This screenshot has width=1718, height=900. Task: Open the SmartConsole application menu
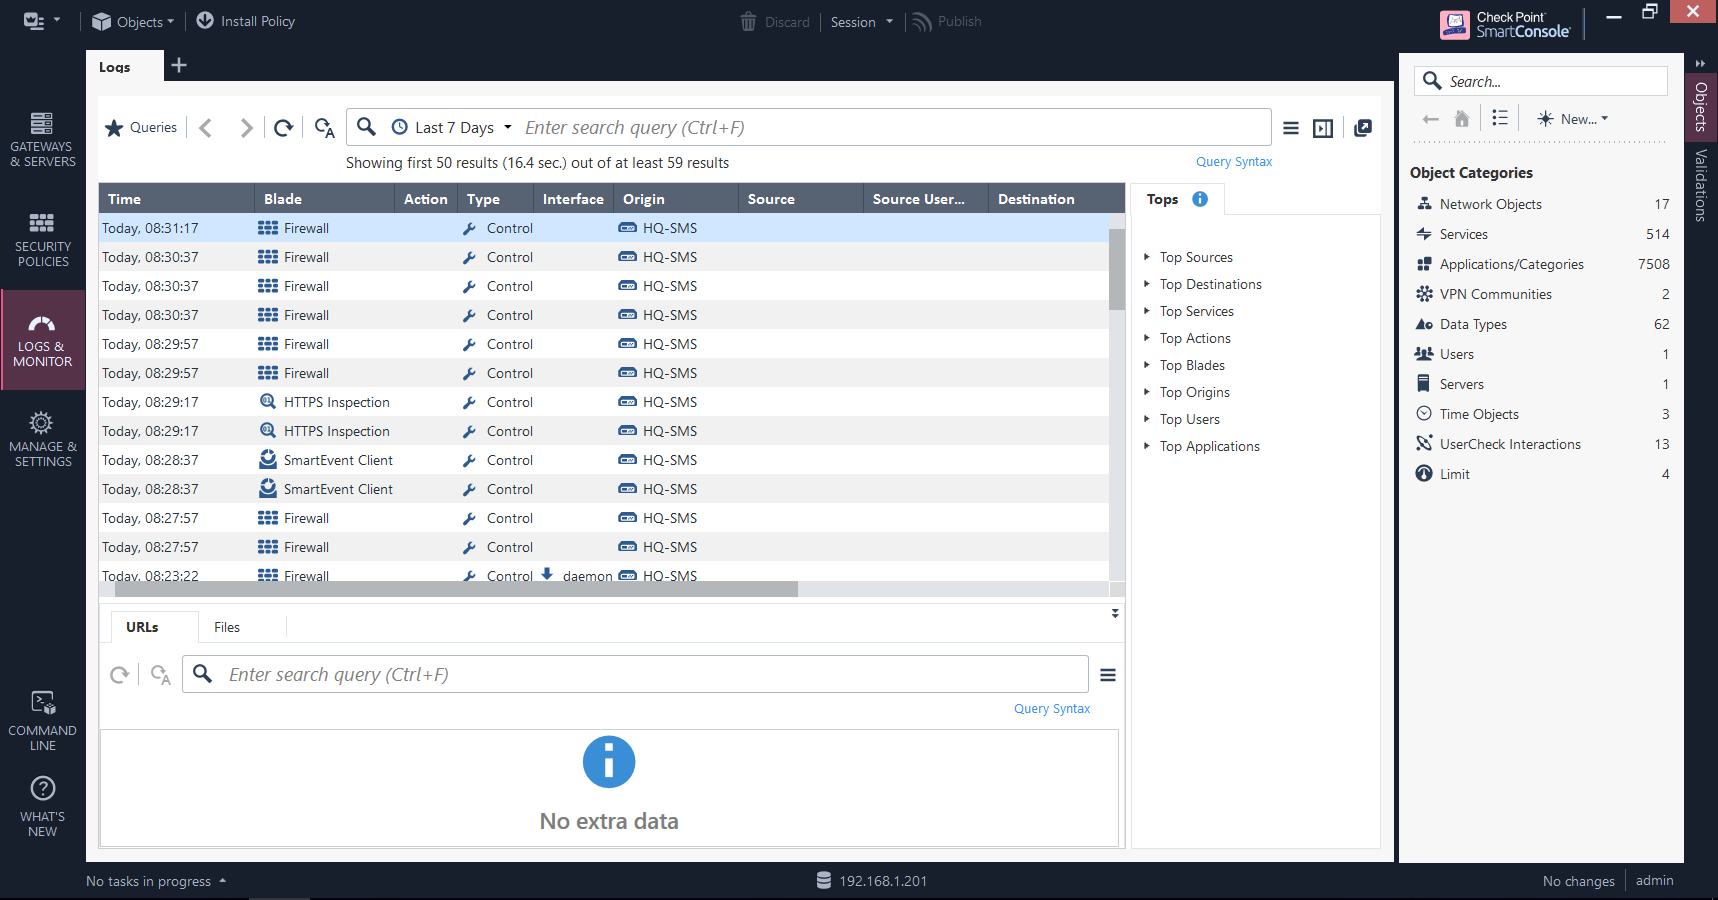[x=41, y=21]
